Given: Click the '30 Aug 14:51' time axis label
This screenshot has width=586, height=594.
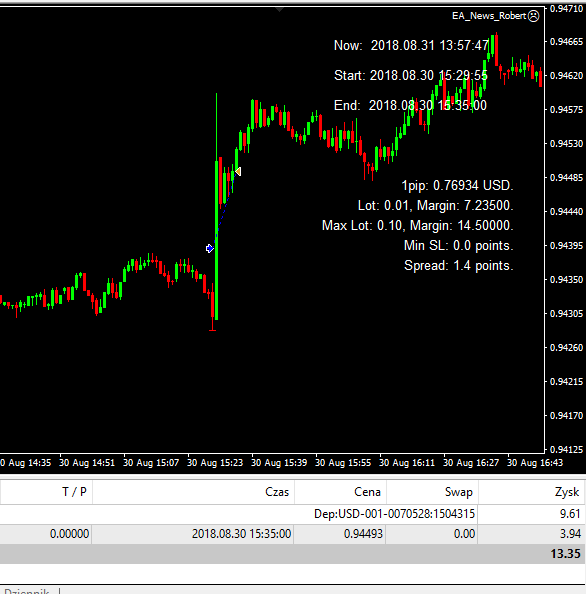Looking at the screenshot, I should (87, 463).
